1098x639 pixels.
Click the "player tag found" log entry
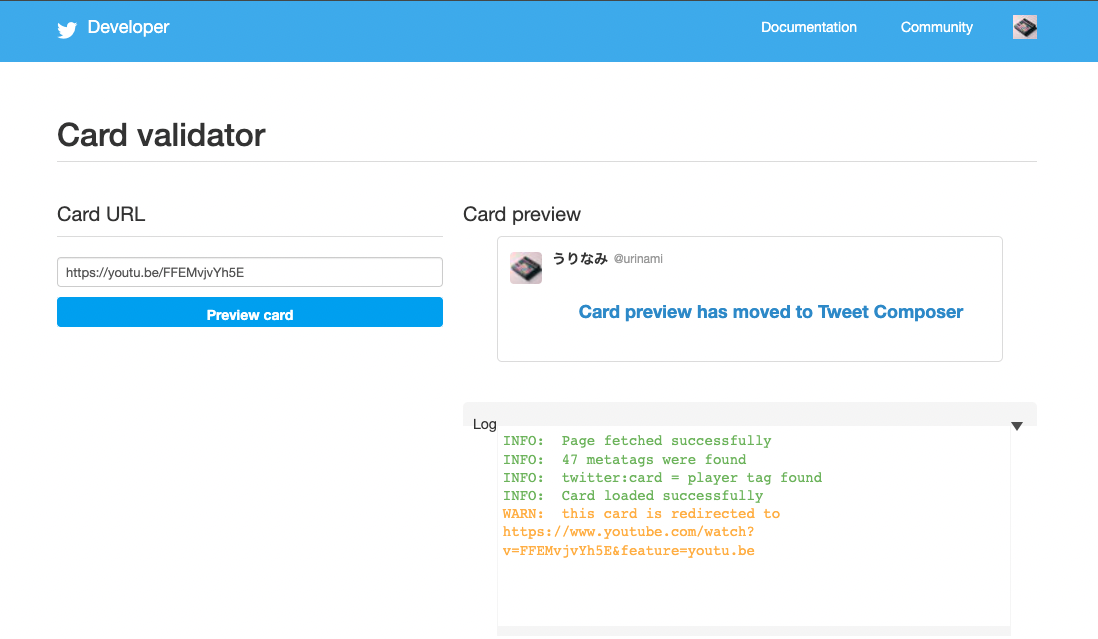(662, 478)
